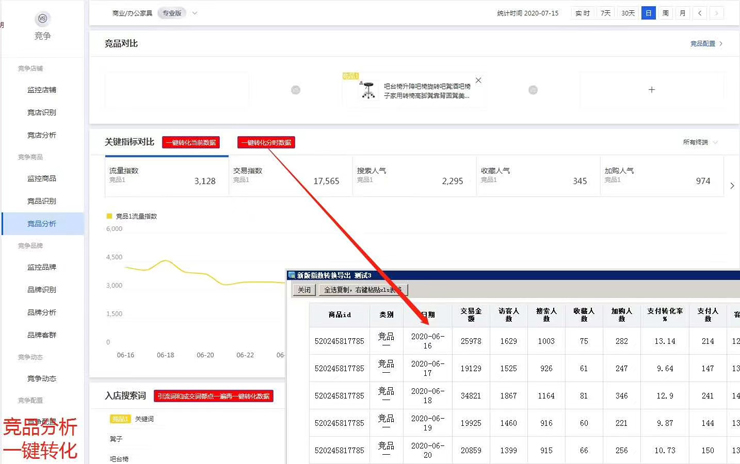Open 竞品配置 settings link
The height and width of the screenshot is (464, 740).
click(706, 44)
